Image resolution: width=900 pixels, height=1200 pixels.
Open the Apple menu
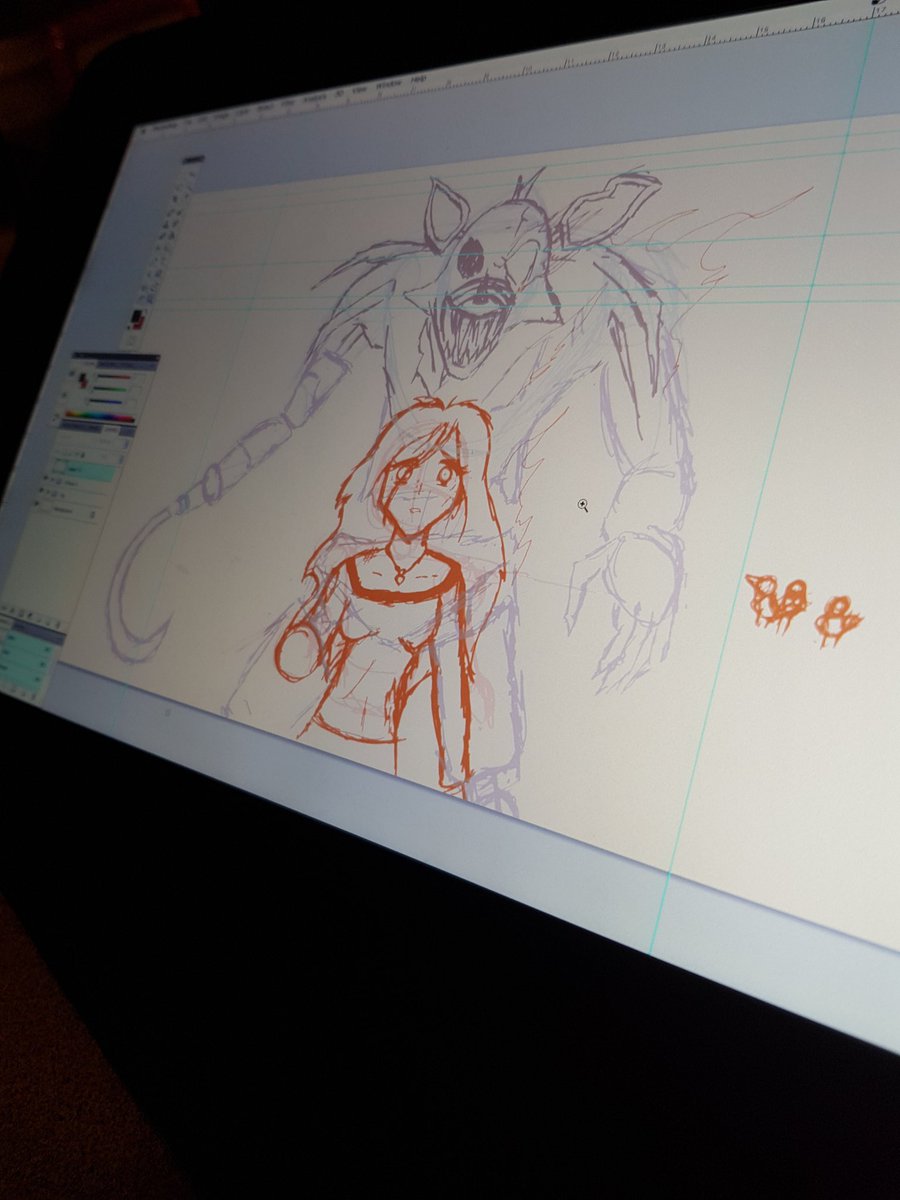(x=143, y=130)
